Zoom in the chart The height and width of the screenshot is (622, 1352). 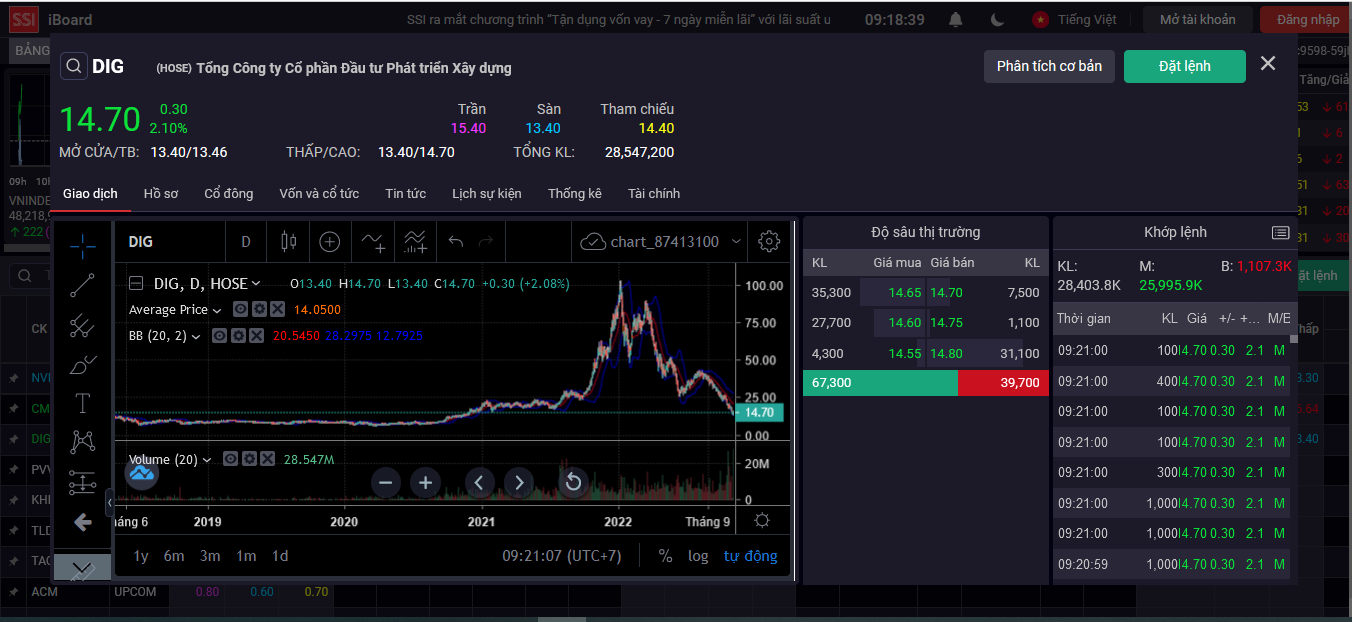(x=425, y=483)
